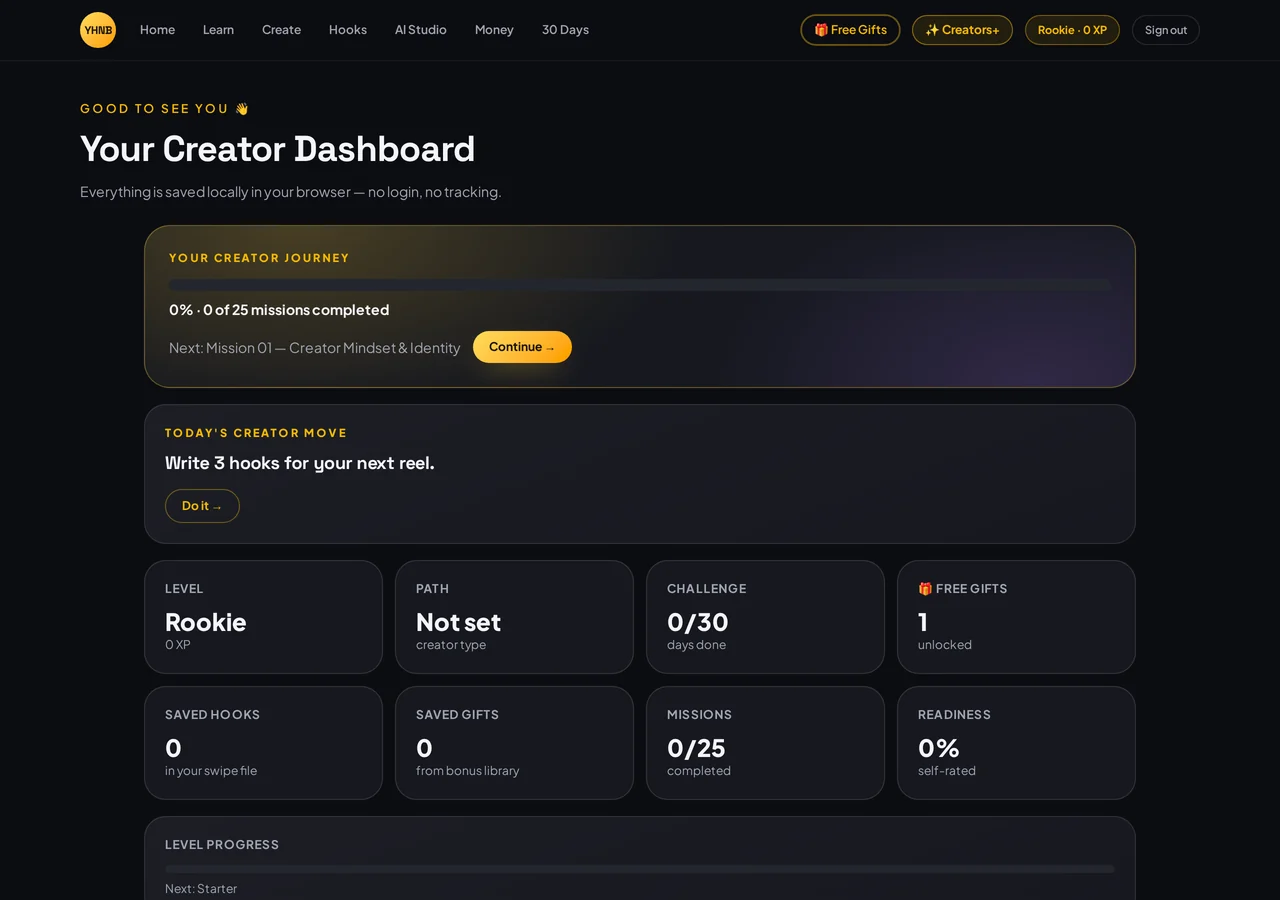Click '0% · 0 of 25 missions completed' text
The image size is (1280, 900).
279,310
